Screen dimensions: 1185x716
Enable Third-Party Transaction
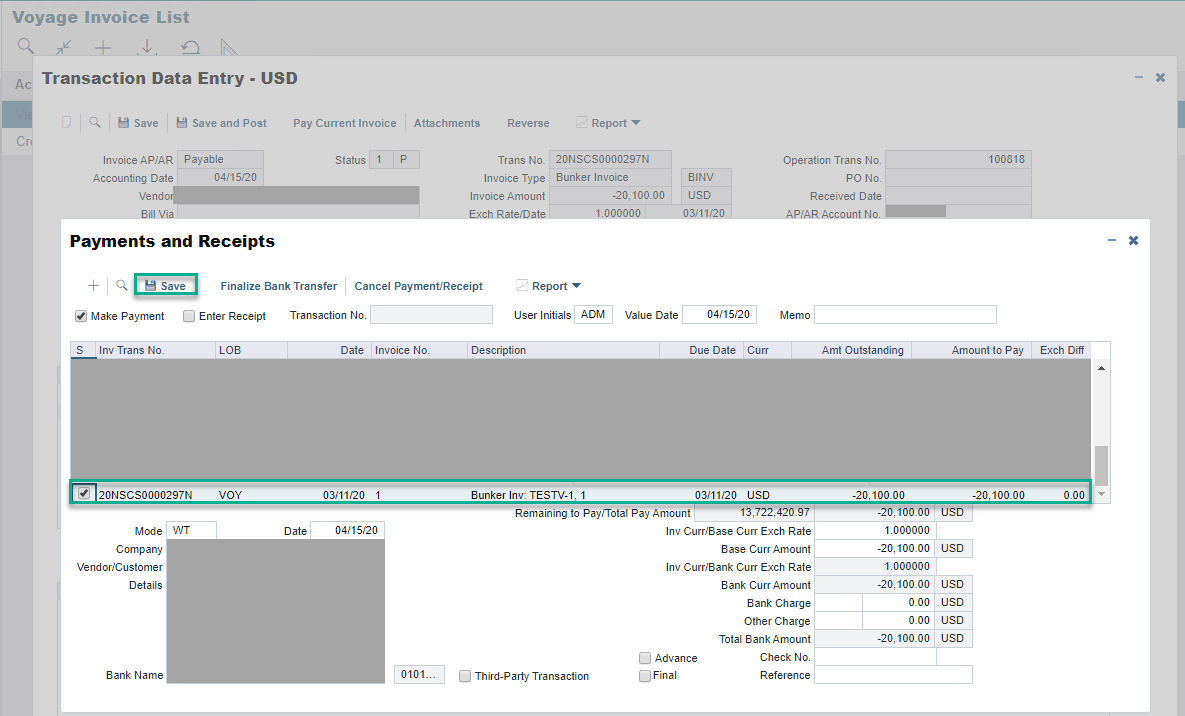tap(464, 675)
